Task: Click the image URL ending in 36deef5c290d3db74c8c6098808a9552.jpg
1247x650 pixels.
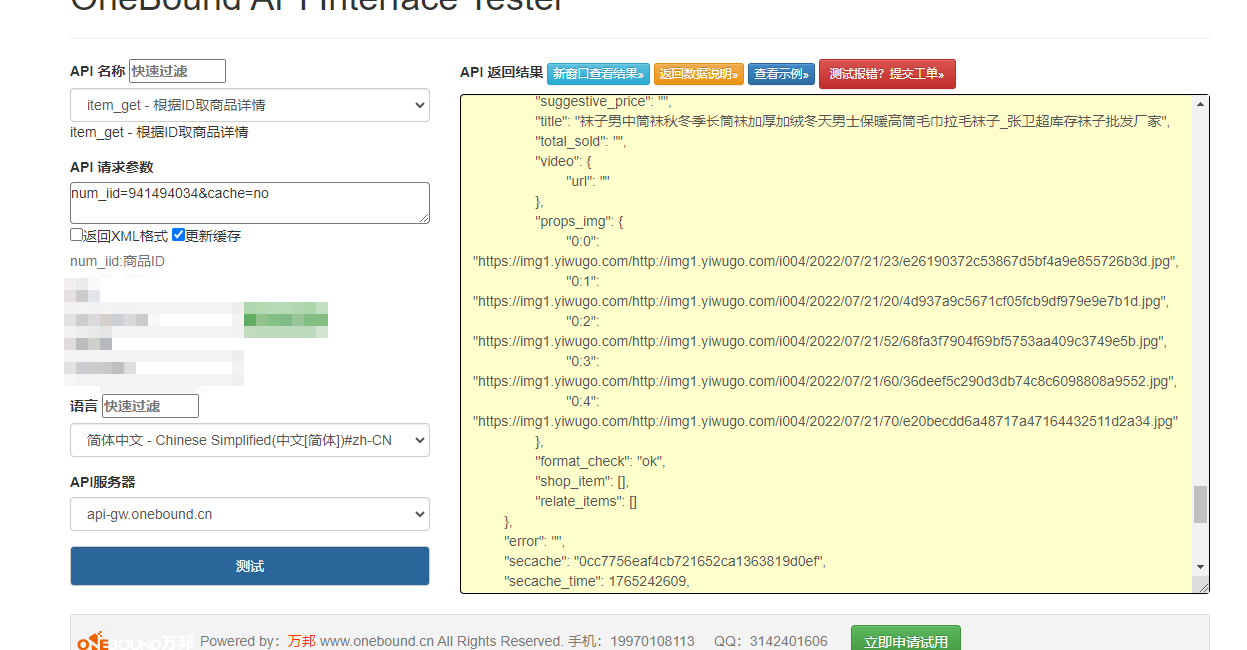Action: point(824,381)
